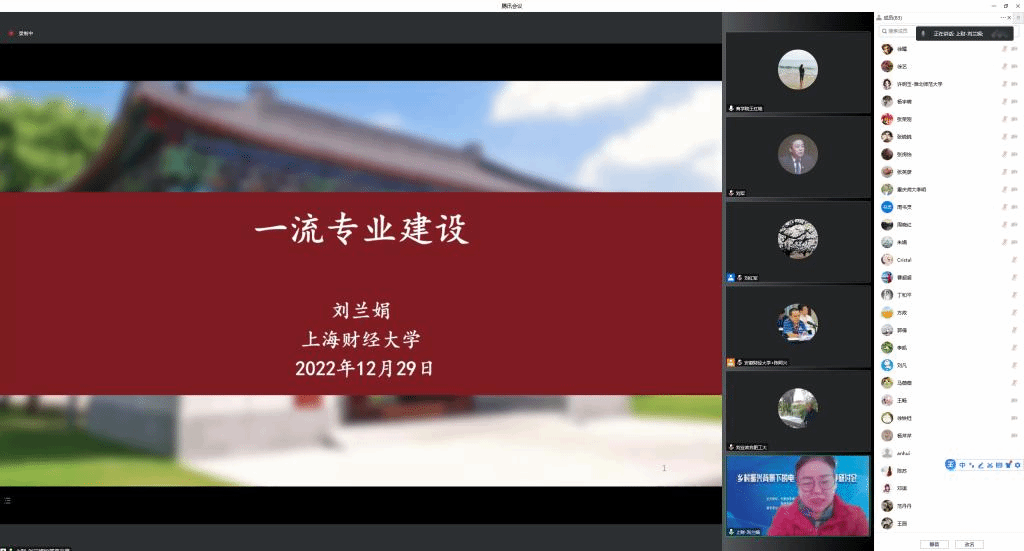Viewport: 1024px width, 551px height.
Task: Click the input method keyboard icon
Action: tap(998, 465)
